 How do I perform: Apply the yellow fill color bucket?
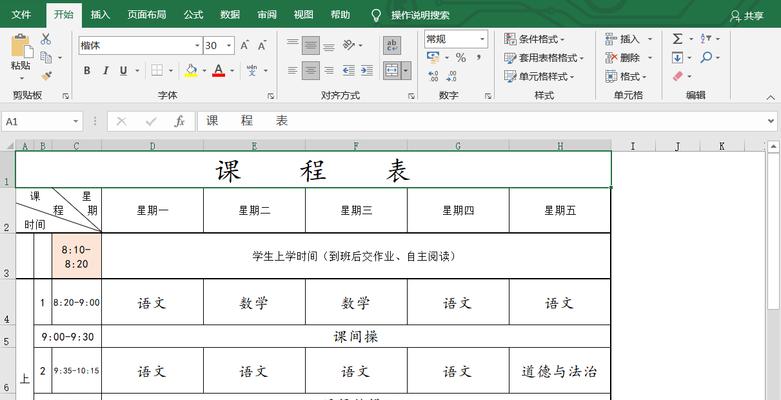point(191,71)
